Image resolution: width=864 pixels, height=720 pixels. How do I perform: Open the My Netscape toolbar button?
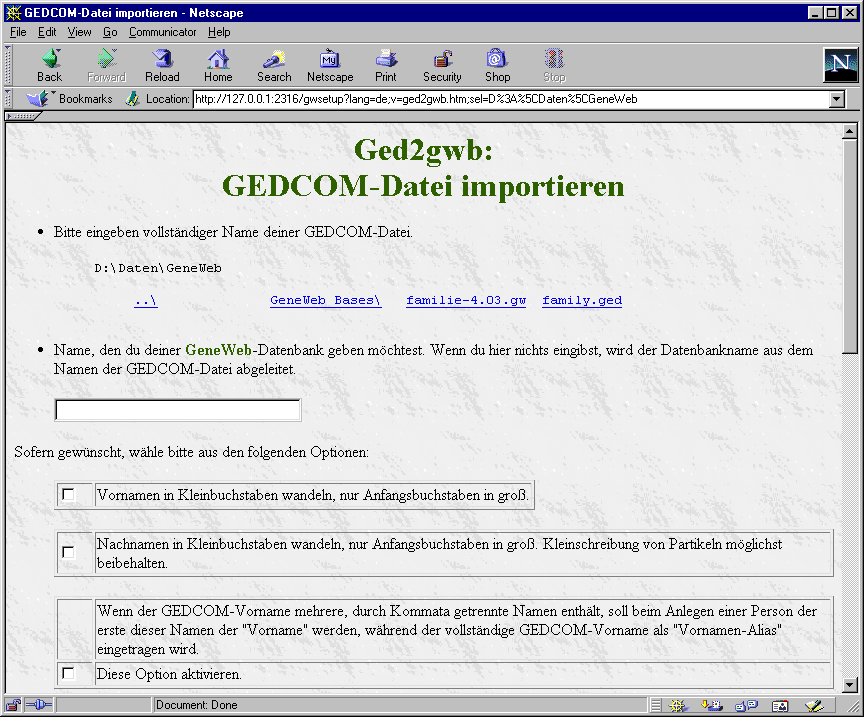pyautogui.click(x=330, y=66)
